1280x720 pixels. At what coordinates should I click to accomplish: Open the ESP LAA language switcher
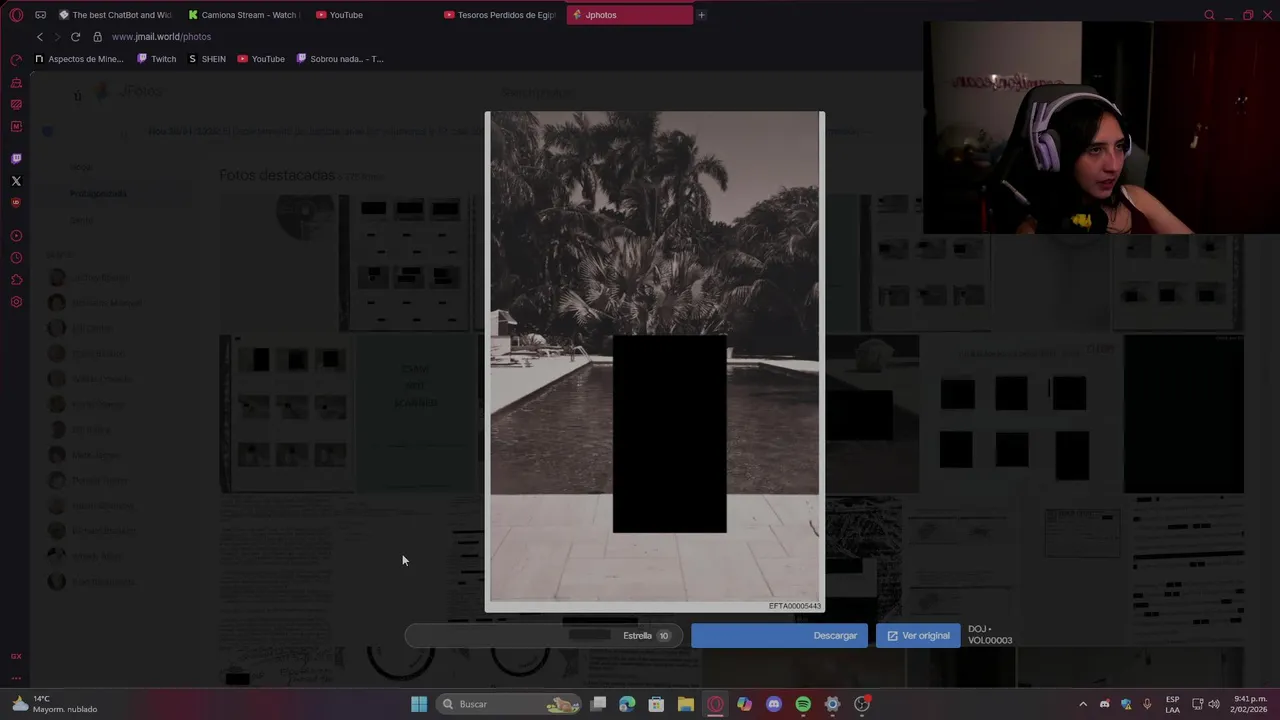pyautogui.click(x=1172, y=704)
